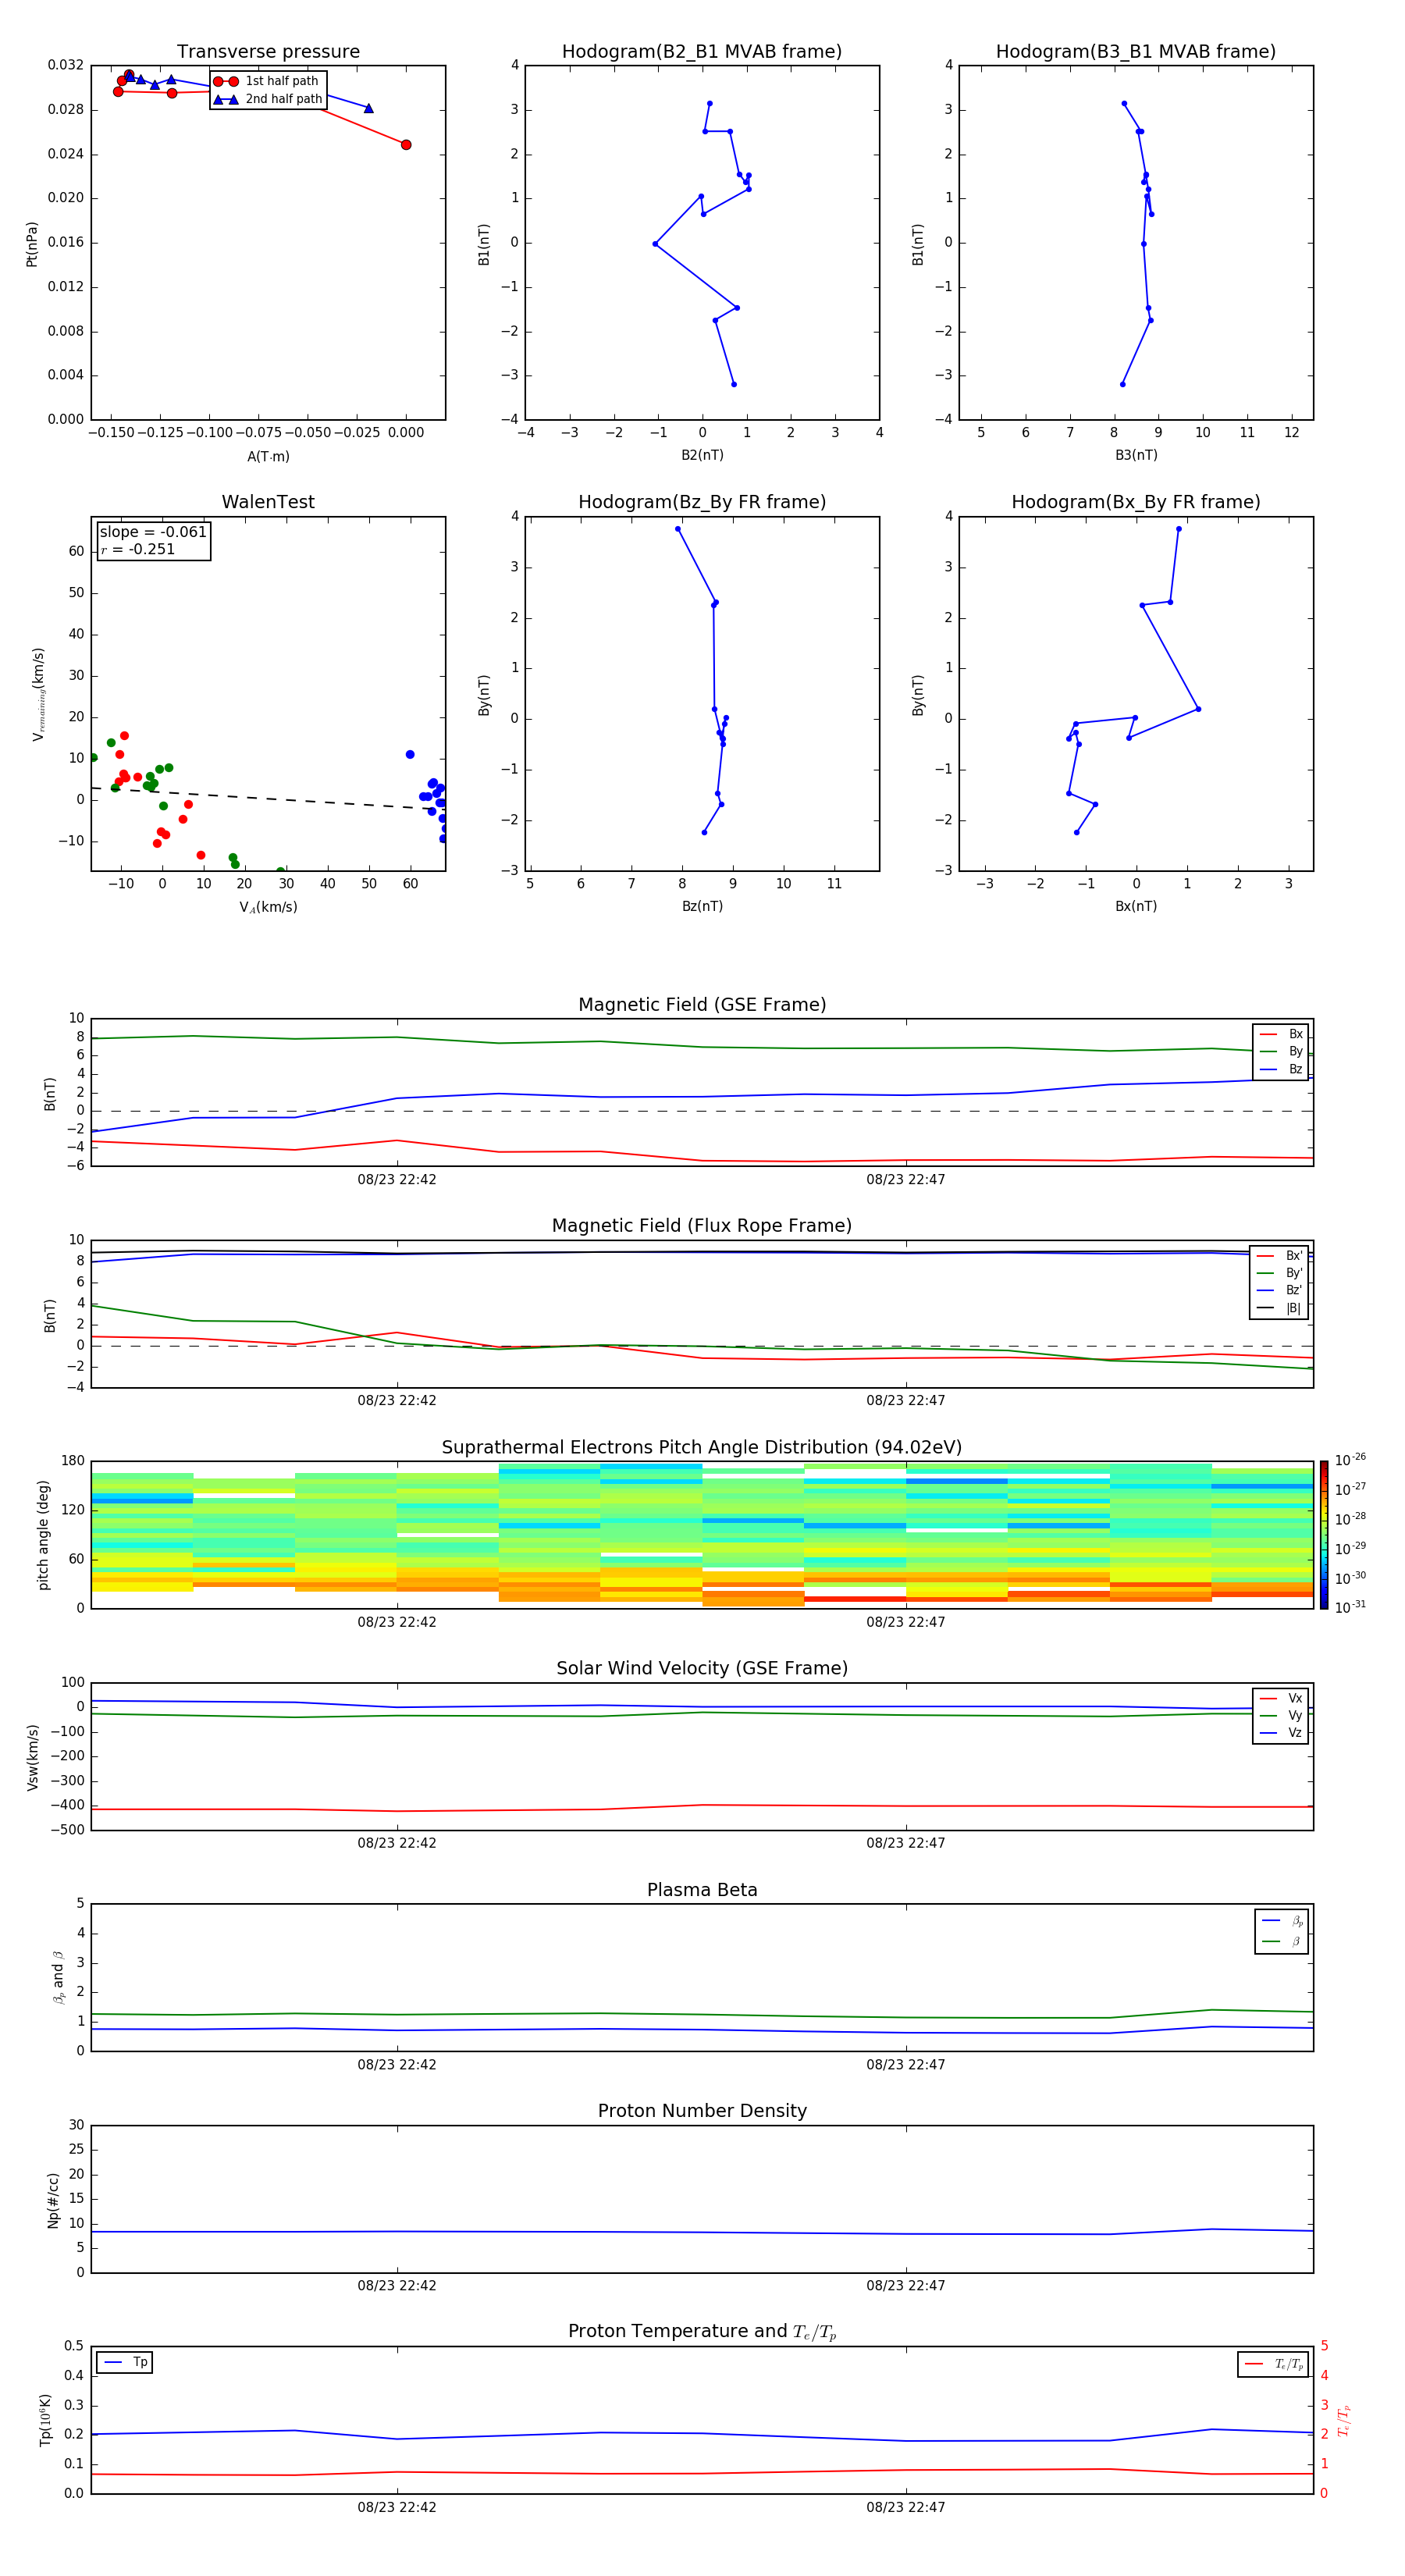Click the Suprathermal Electrons Pitch Angle Distribution title
This screenshot has height=2576, width=1405.
702,1448
